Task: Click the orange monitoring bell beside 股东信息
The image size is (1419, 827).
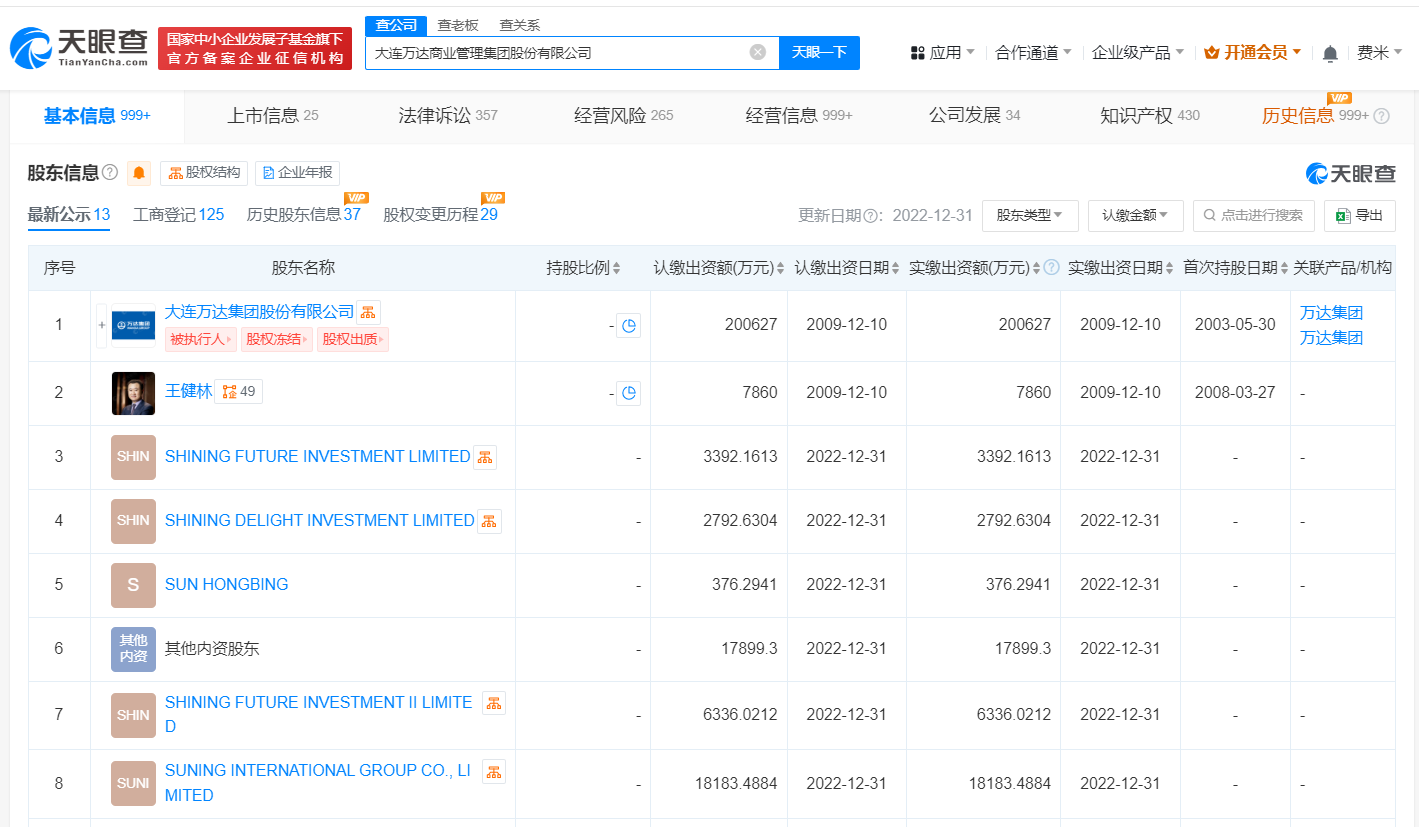Action: (139, 172)
